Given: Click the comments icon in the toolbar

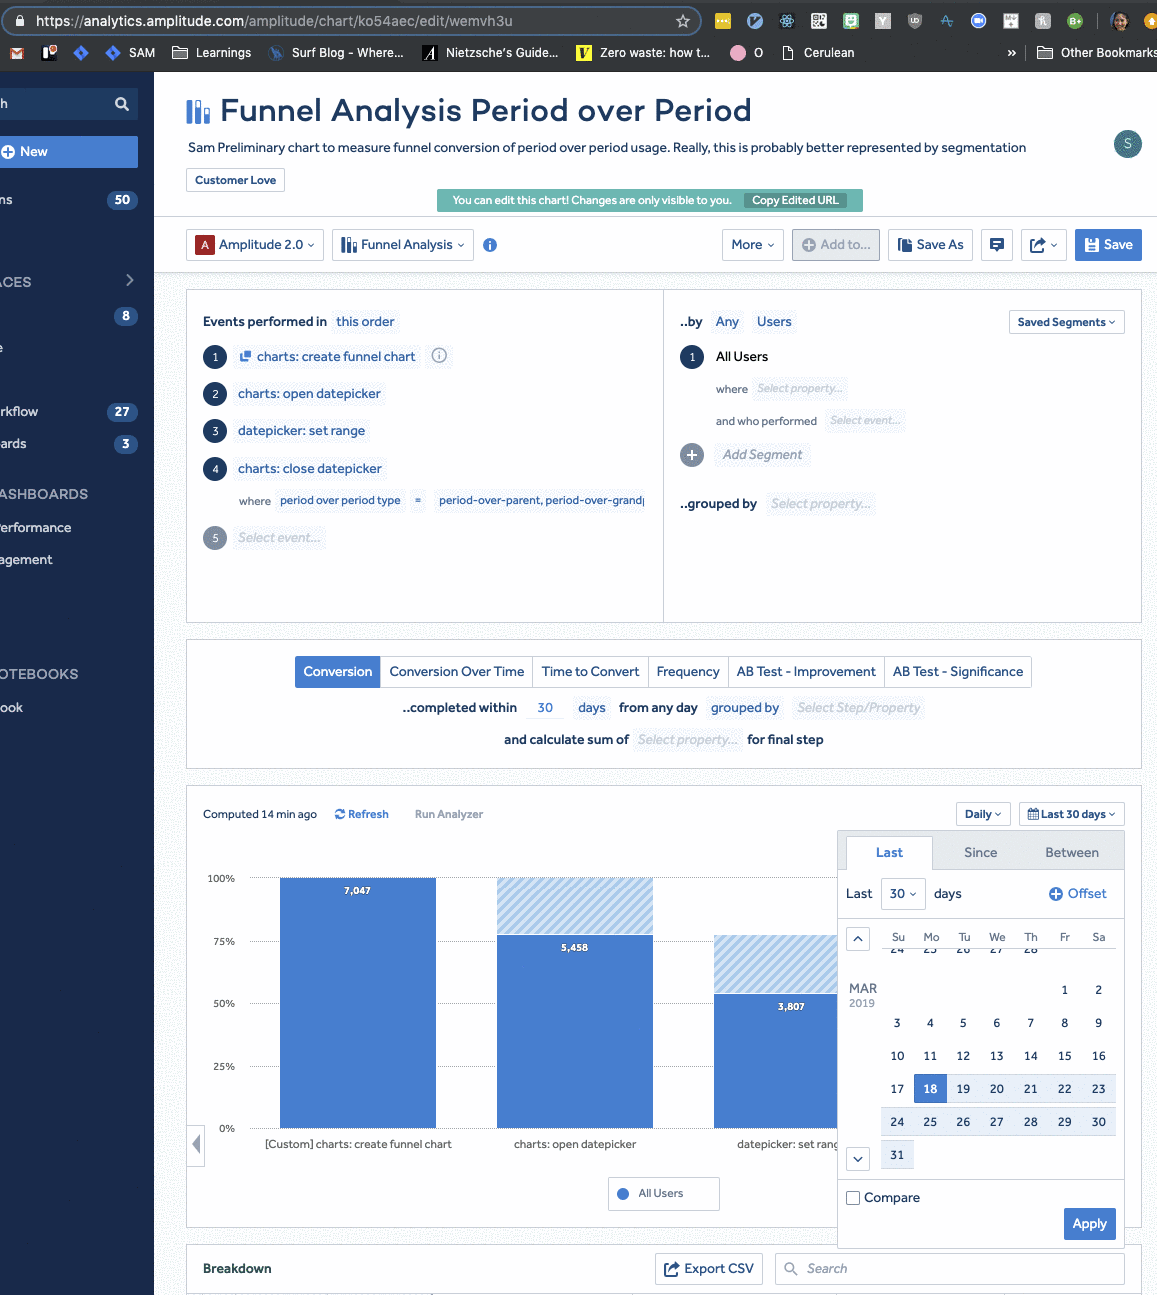Looking at the screenshot, I should tap(996, 244).
